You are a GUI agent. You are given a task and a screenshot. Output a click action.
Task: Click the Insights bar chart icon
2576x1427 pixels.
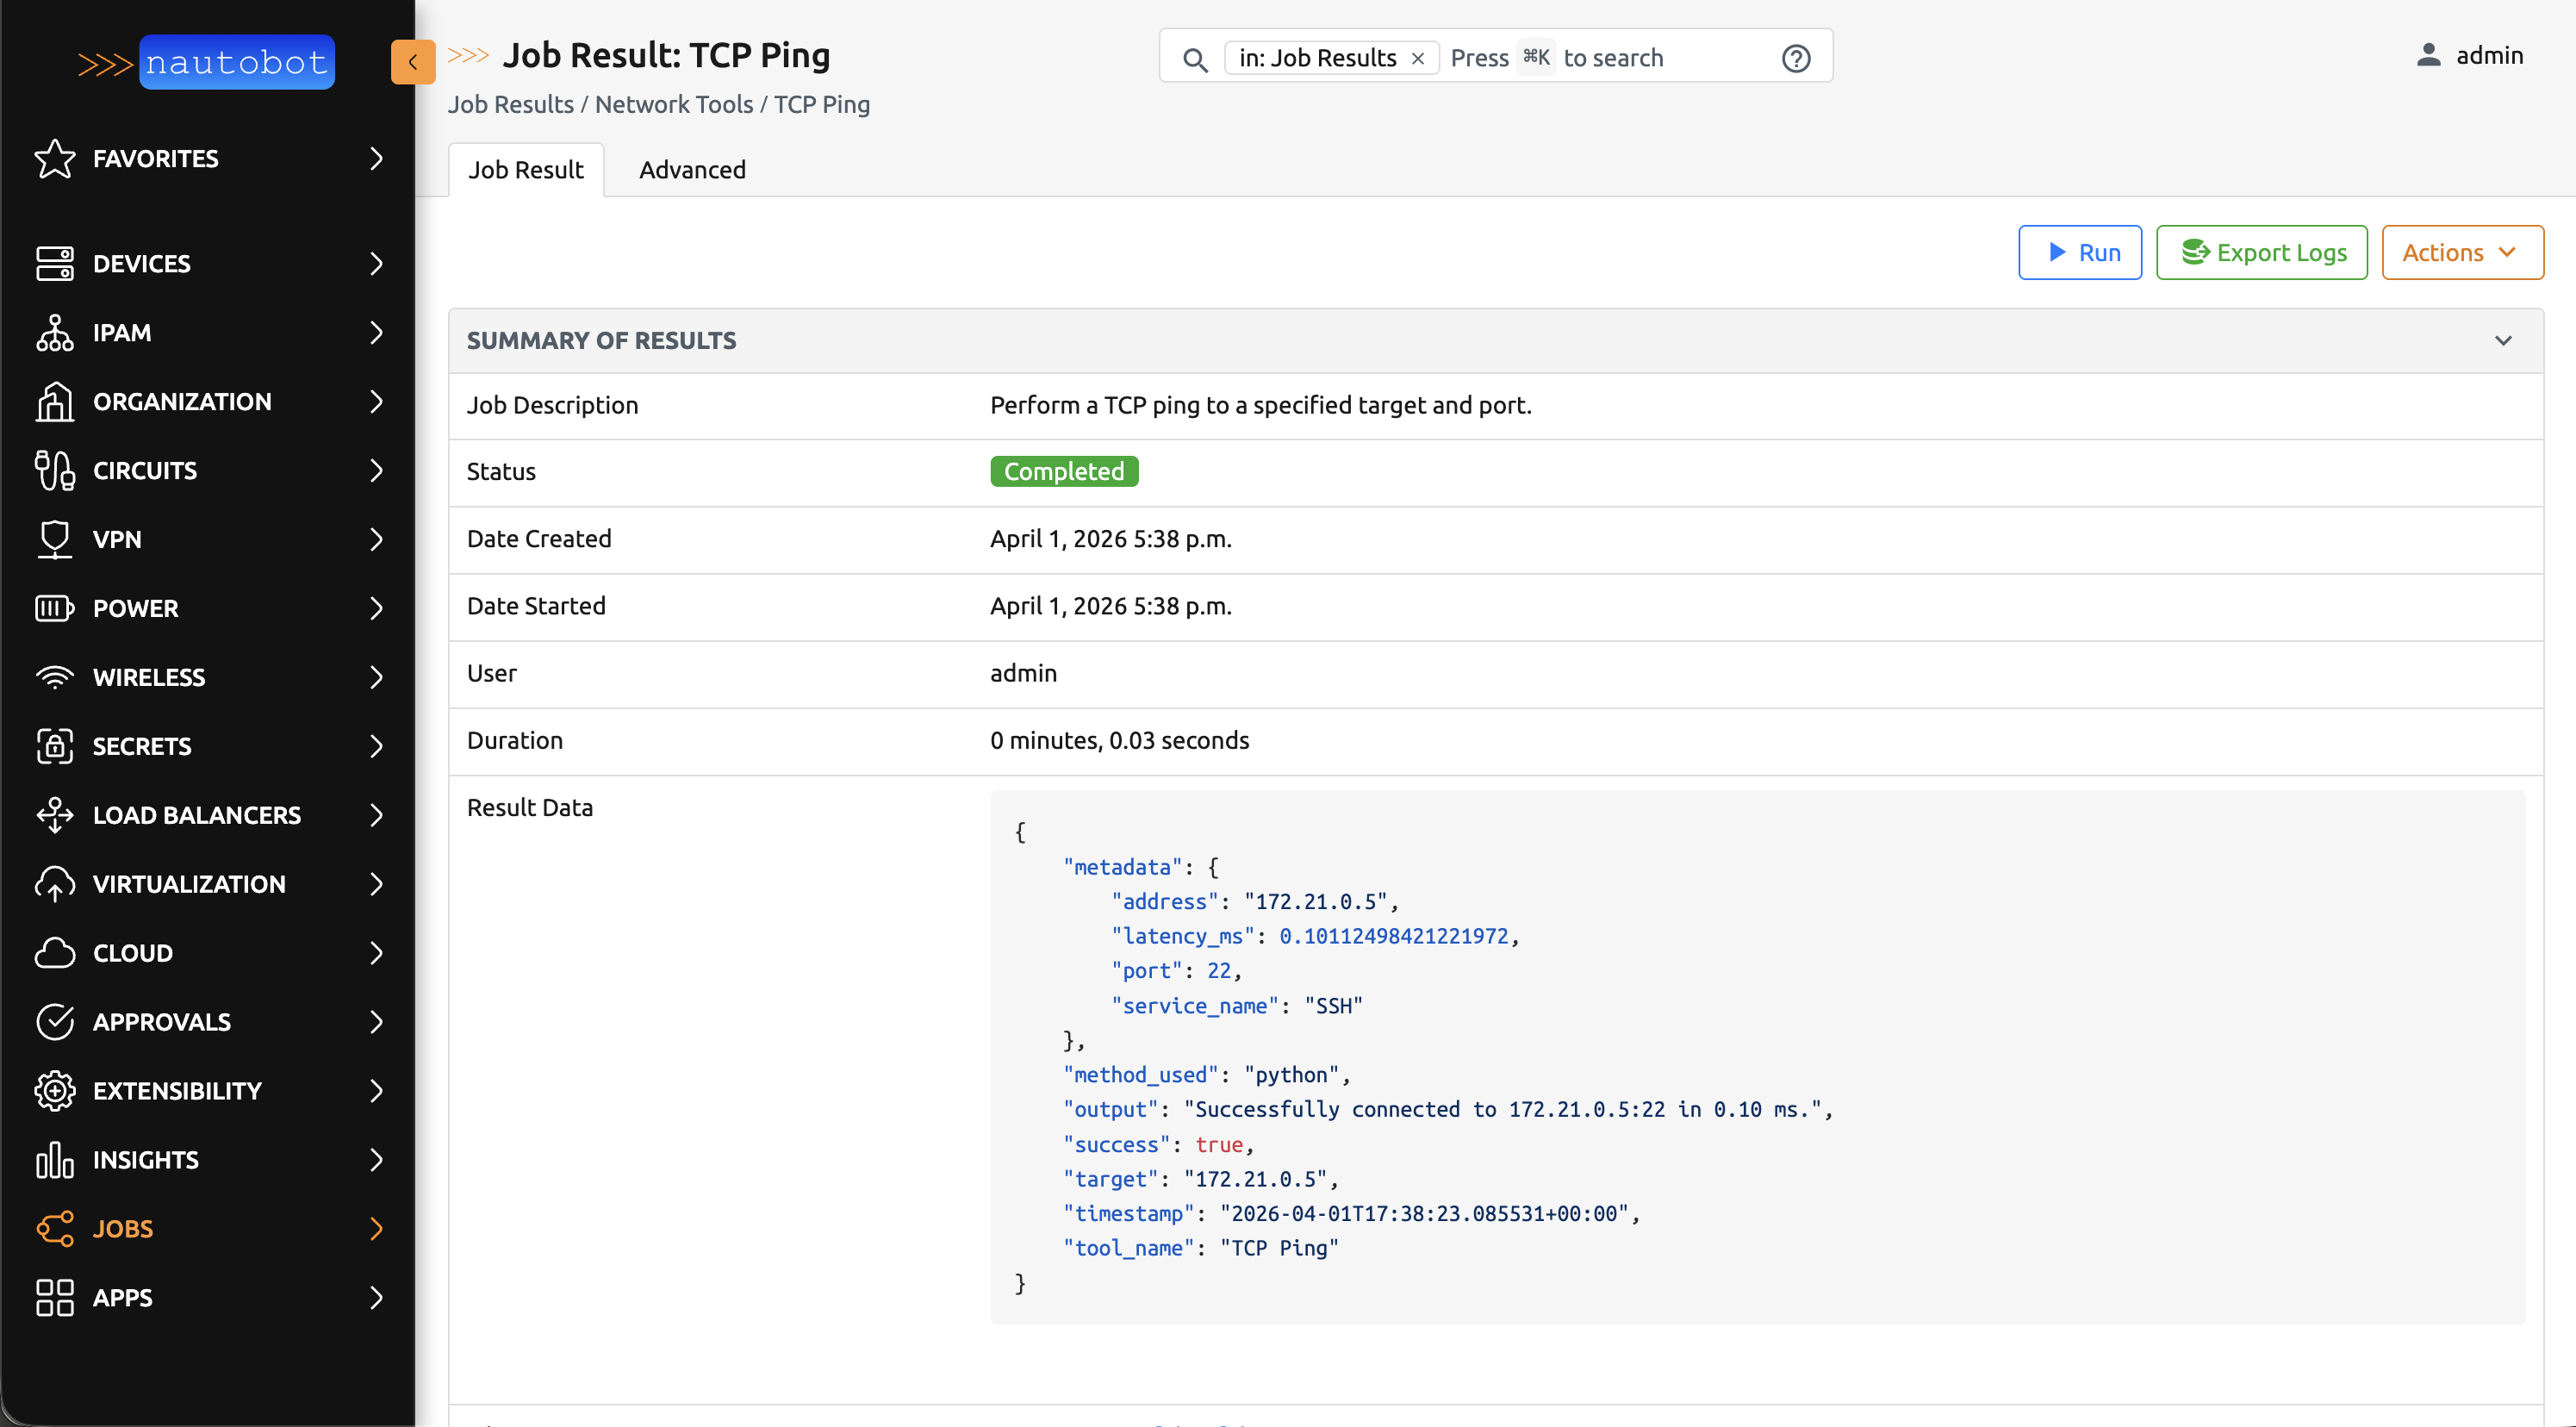point(54,1160)
